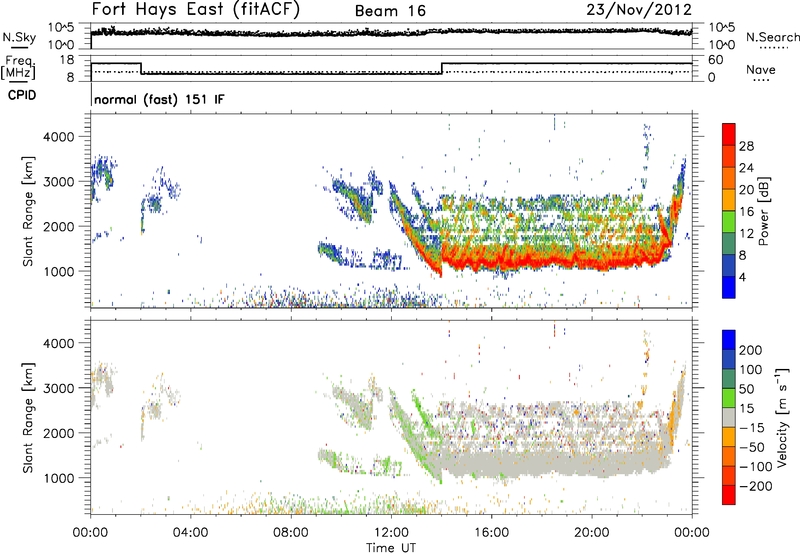
Task: Click the '08:00' time tick label
Action: (291, 533)
